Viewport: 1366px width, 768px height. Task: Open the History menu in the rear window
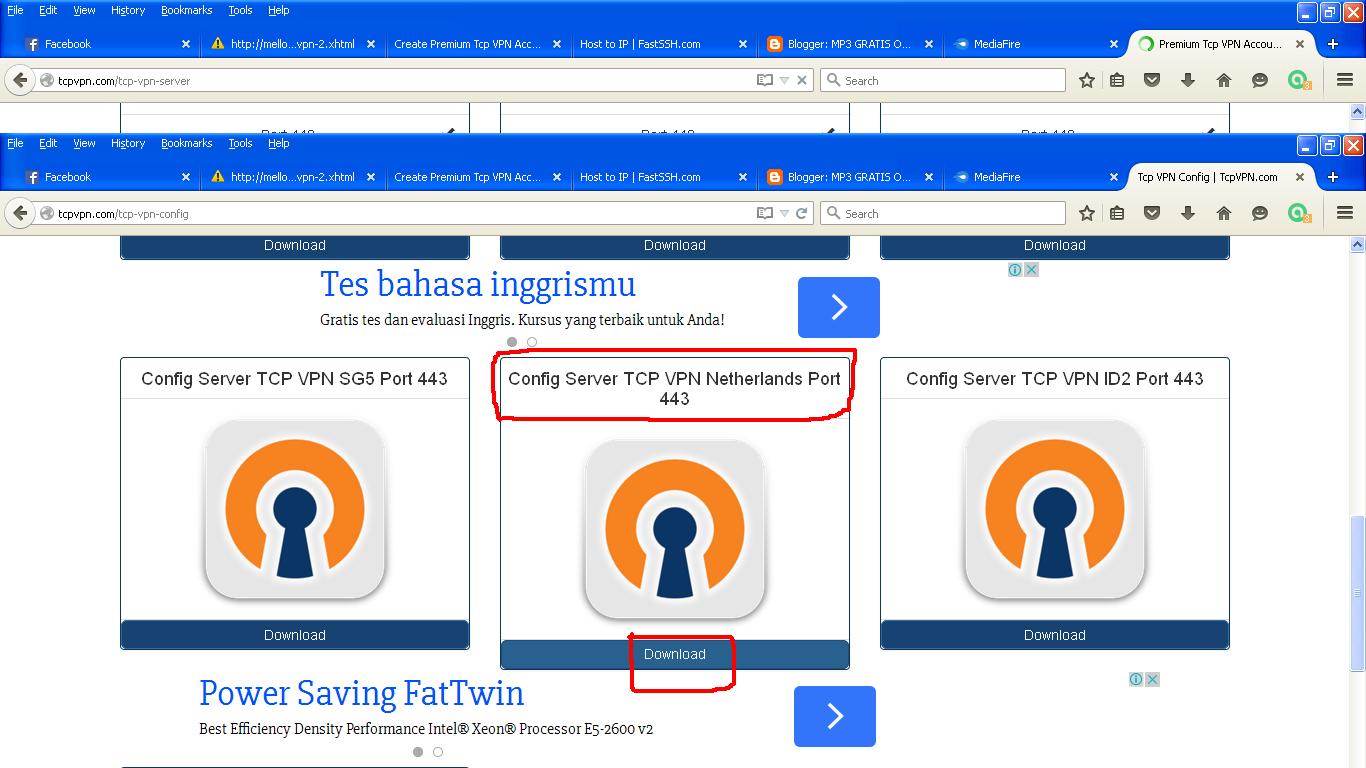click(127, 10)
